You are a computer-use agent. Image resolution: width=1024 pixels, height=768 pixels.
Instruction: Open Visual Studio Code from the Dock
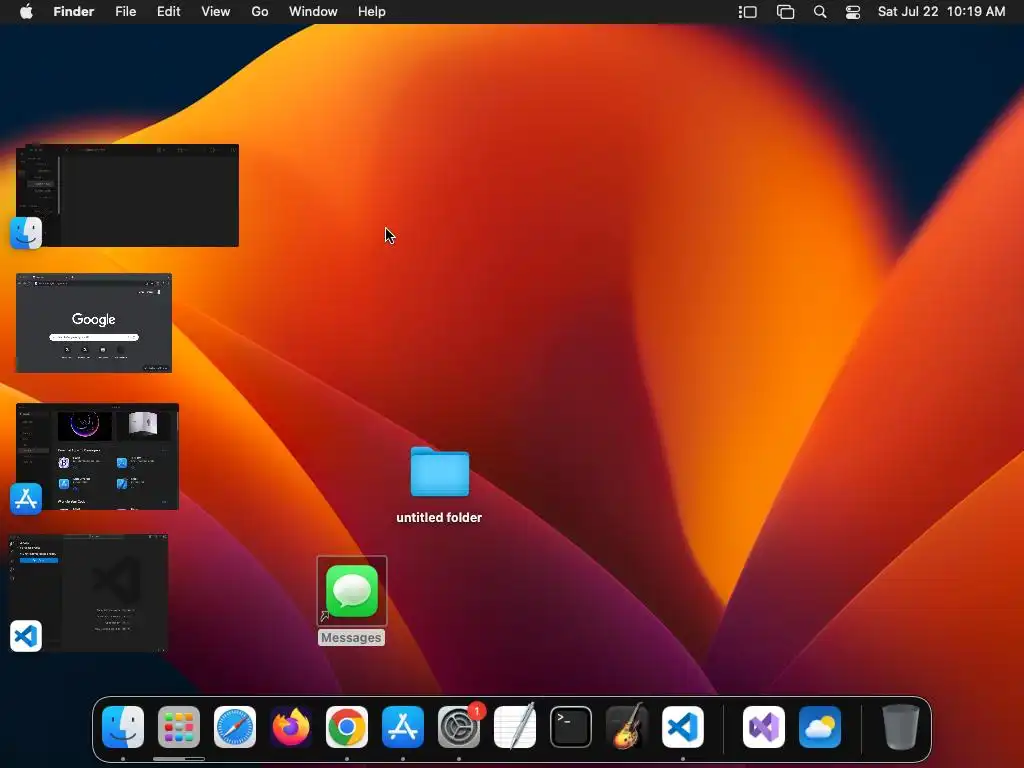[683, 727]
